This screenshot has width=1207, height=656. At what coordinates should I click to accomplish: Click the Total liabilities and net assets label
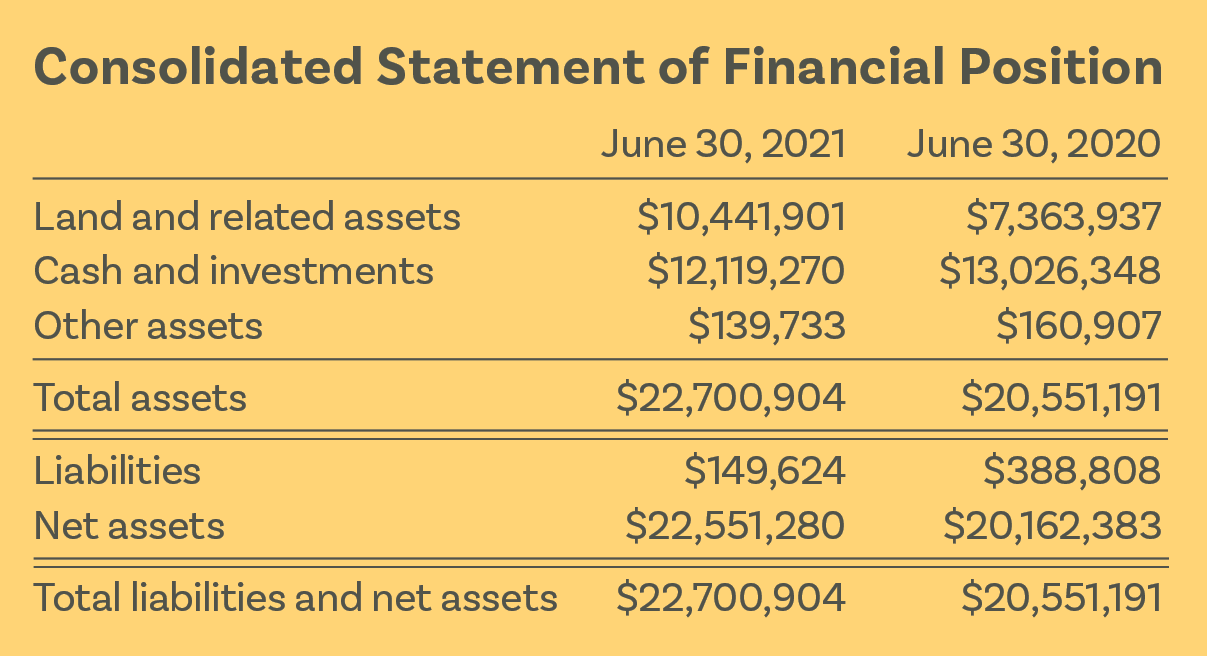295,597
